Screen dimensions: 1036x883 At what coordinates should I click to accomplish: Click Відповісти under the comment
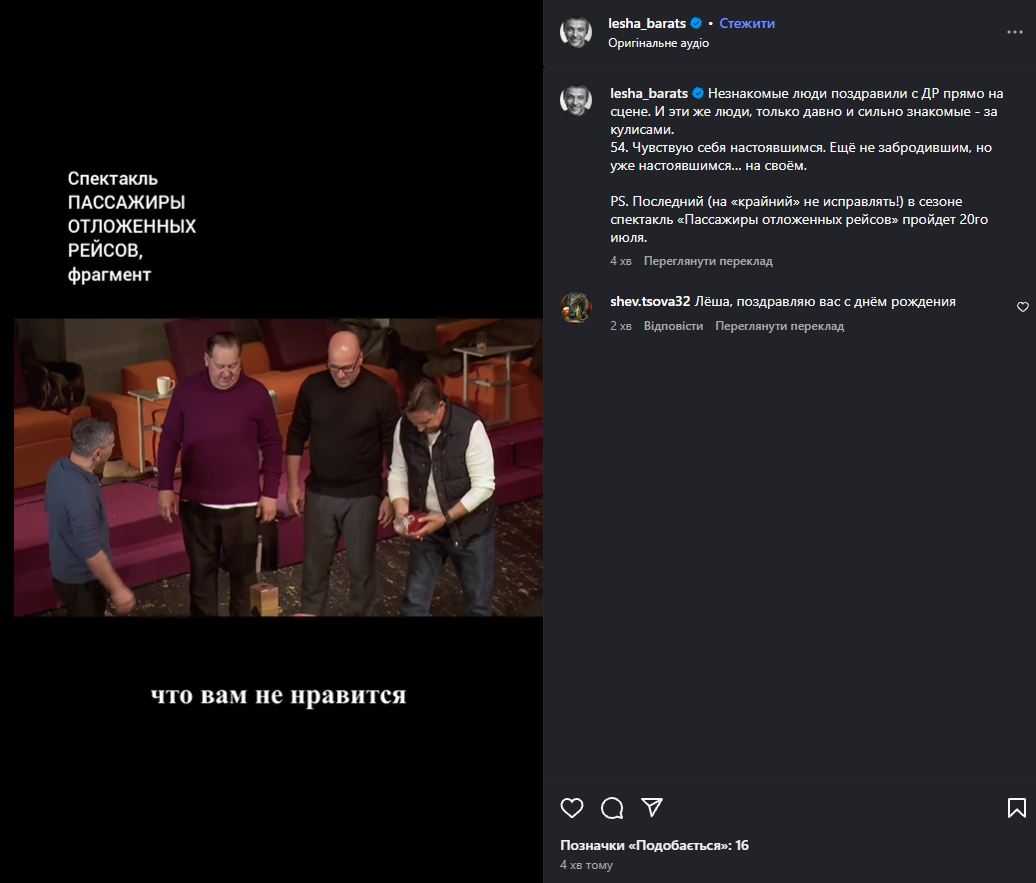(673, 326)
